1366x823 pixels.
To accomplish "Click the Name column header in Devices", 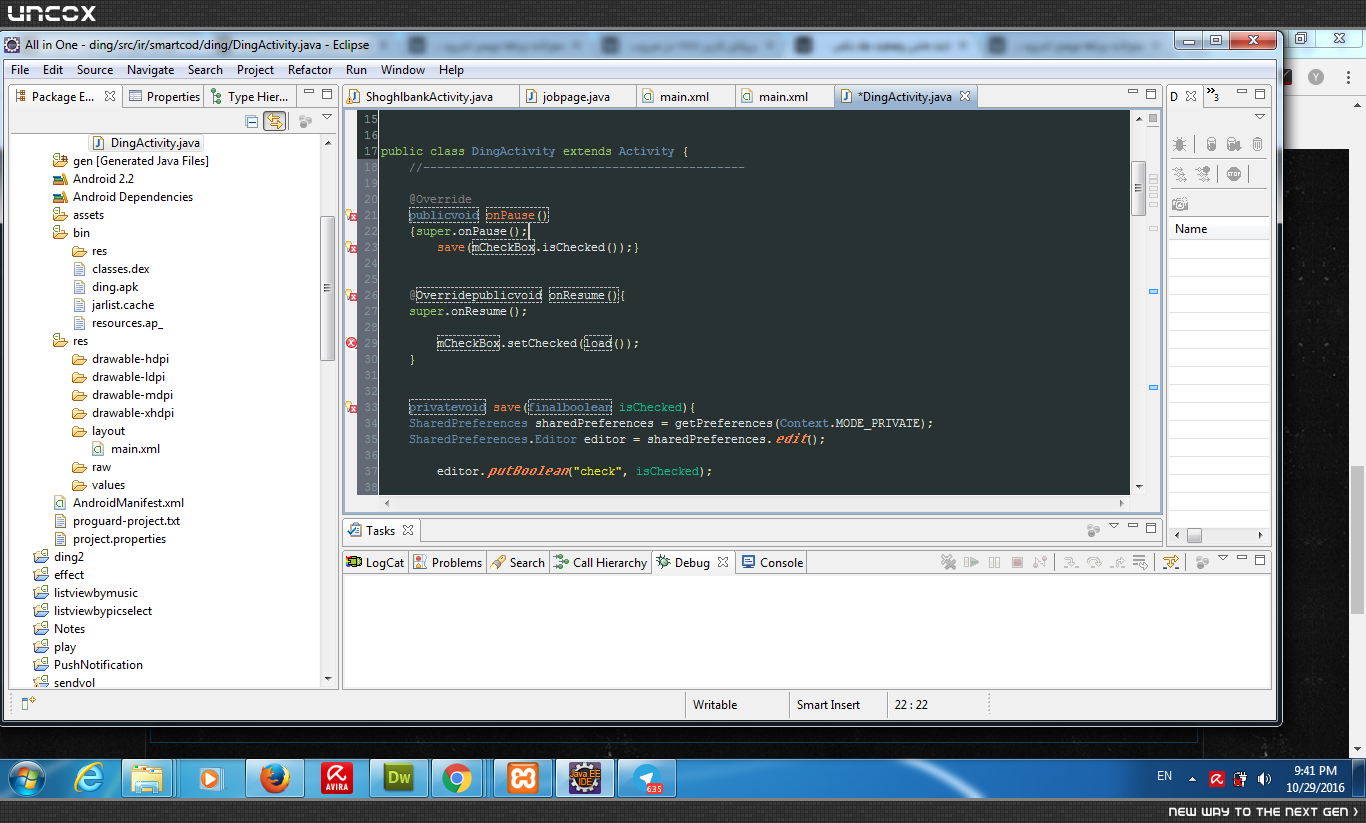I will point(1219,229).
